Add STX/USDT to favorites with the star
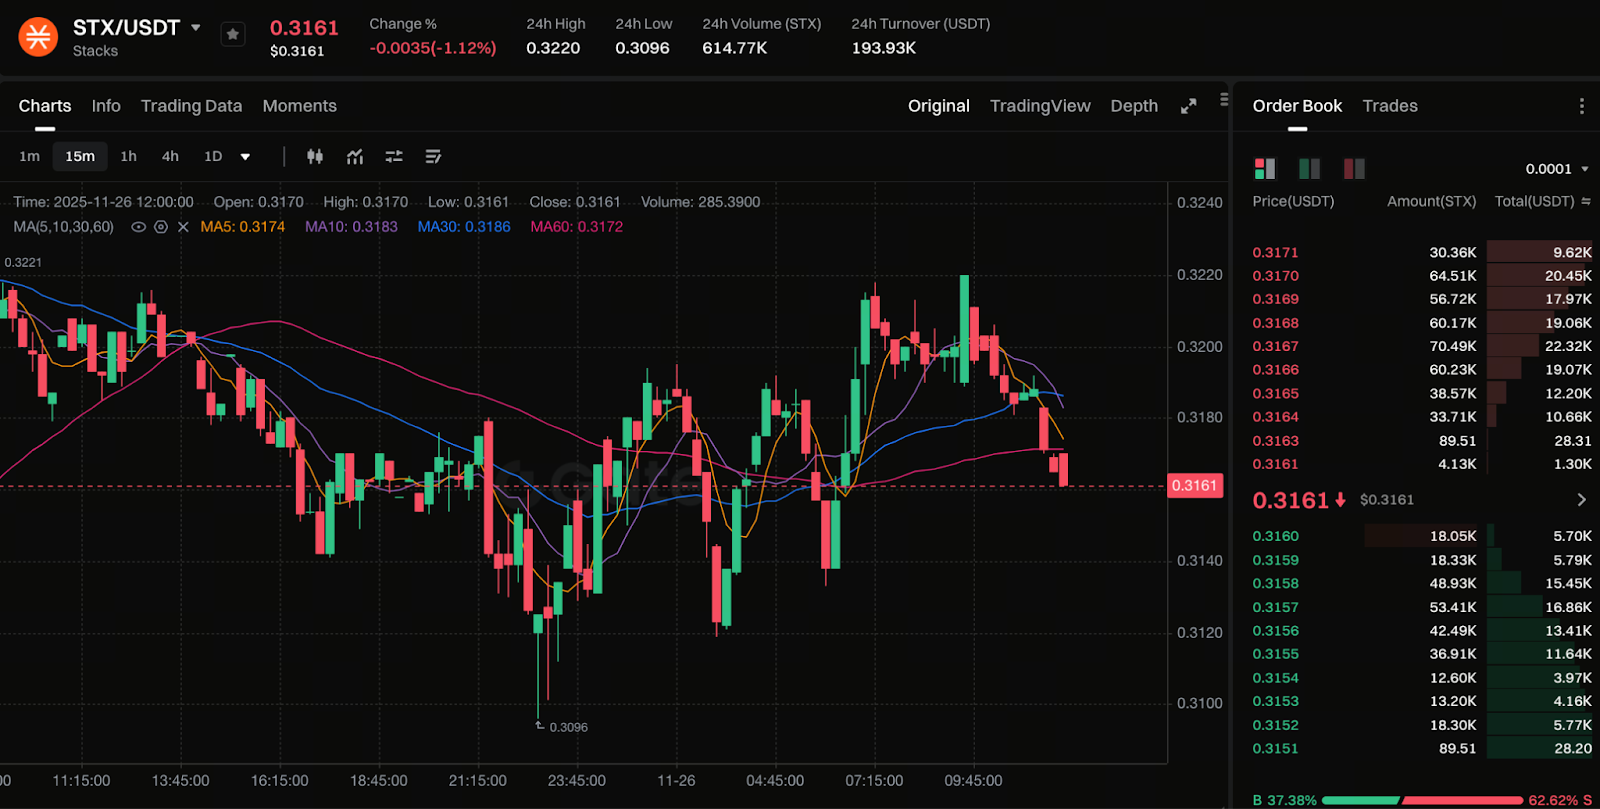The width and height of the screenshot is (1600, 809). [x=233, y=34]
